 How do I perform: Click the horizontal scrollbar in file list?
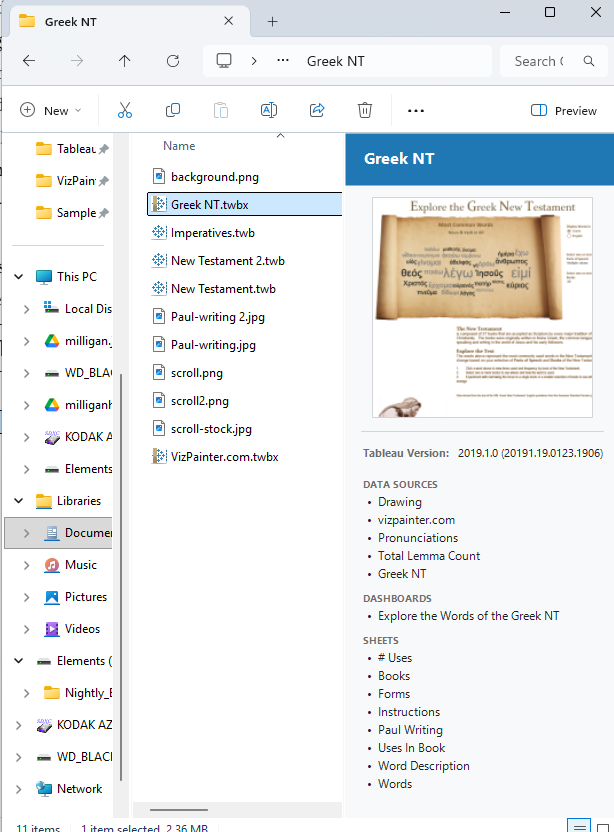coord(179,810)
